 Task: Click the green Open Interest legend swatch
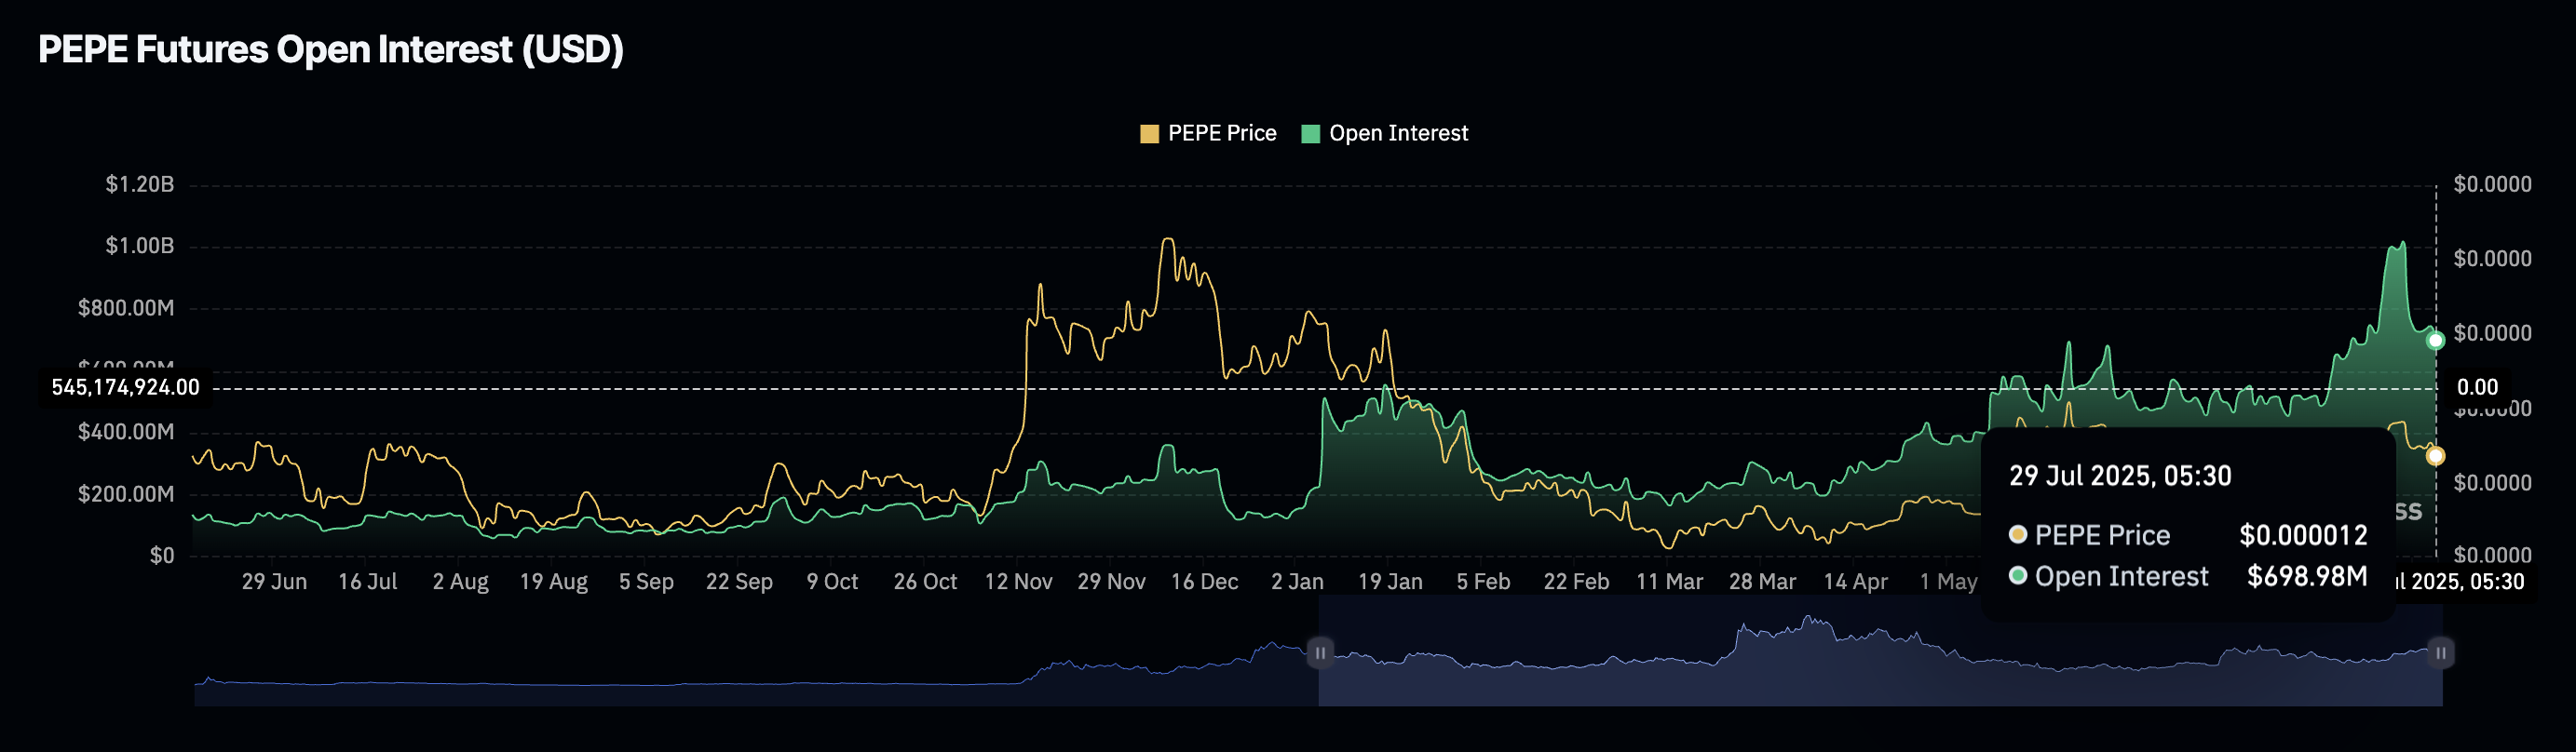click(x=1310, y=134)
